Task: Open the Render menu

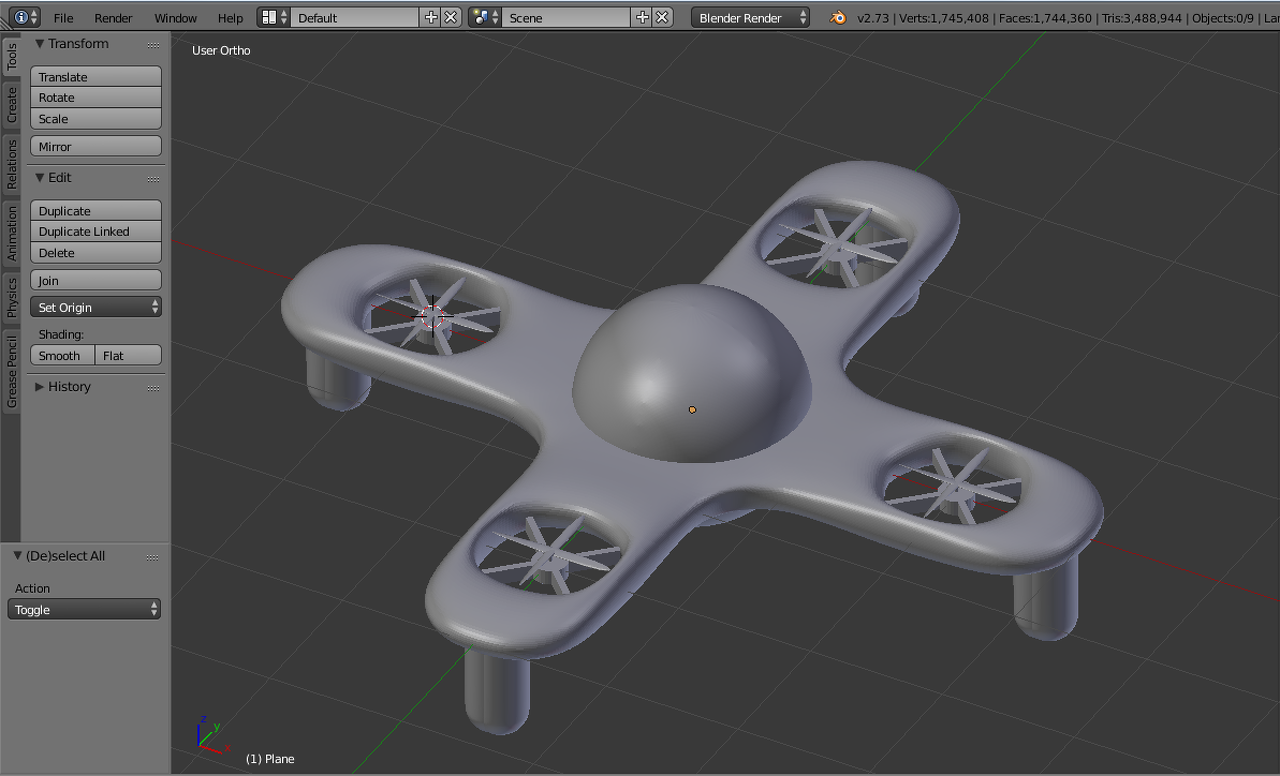Action: [x=114, y=18]
